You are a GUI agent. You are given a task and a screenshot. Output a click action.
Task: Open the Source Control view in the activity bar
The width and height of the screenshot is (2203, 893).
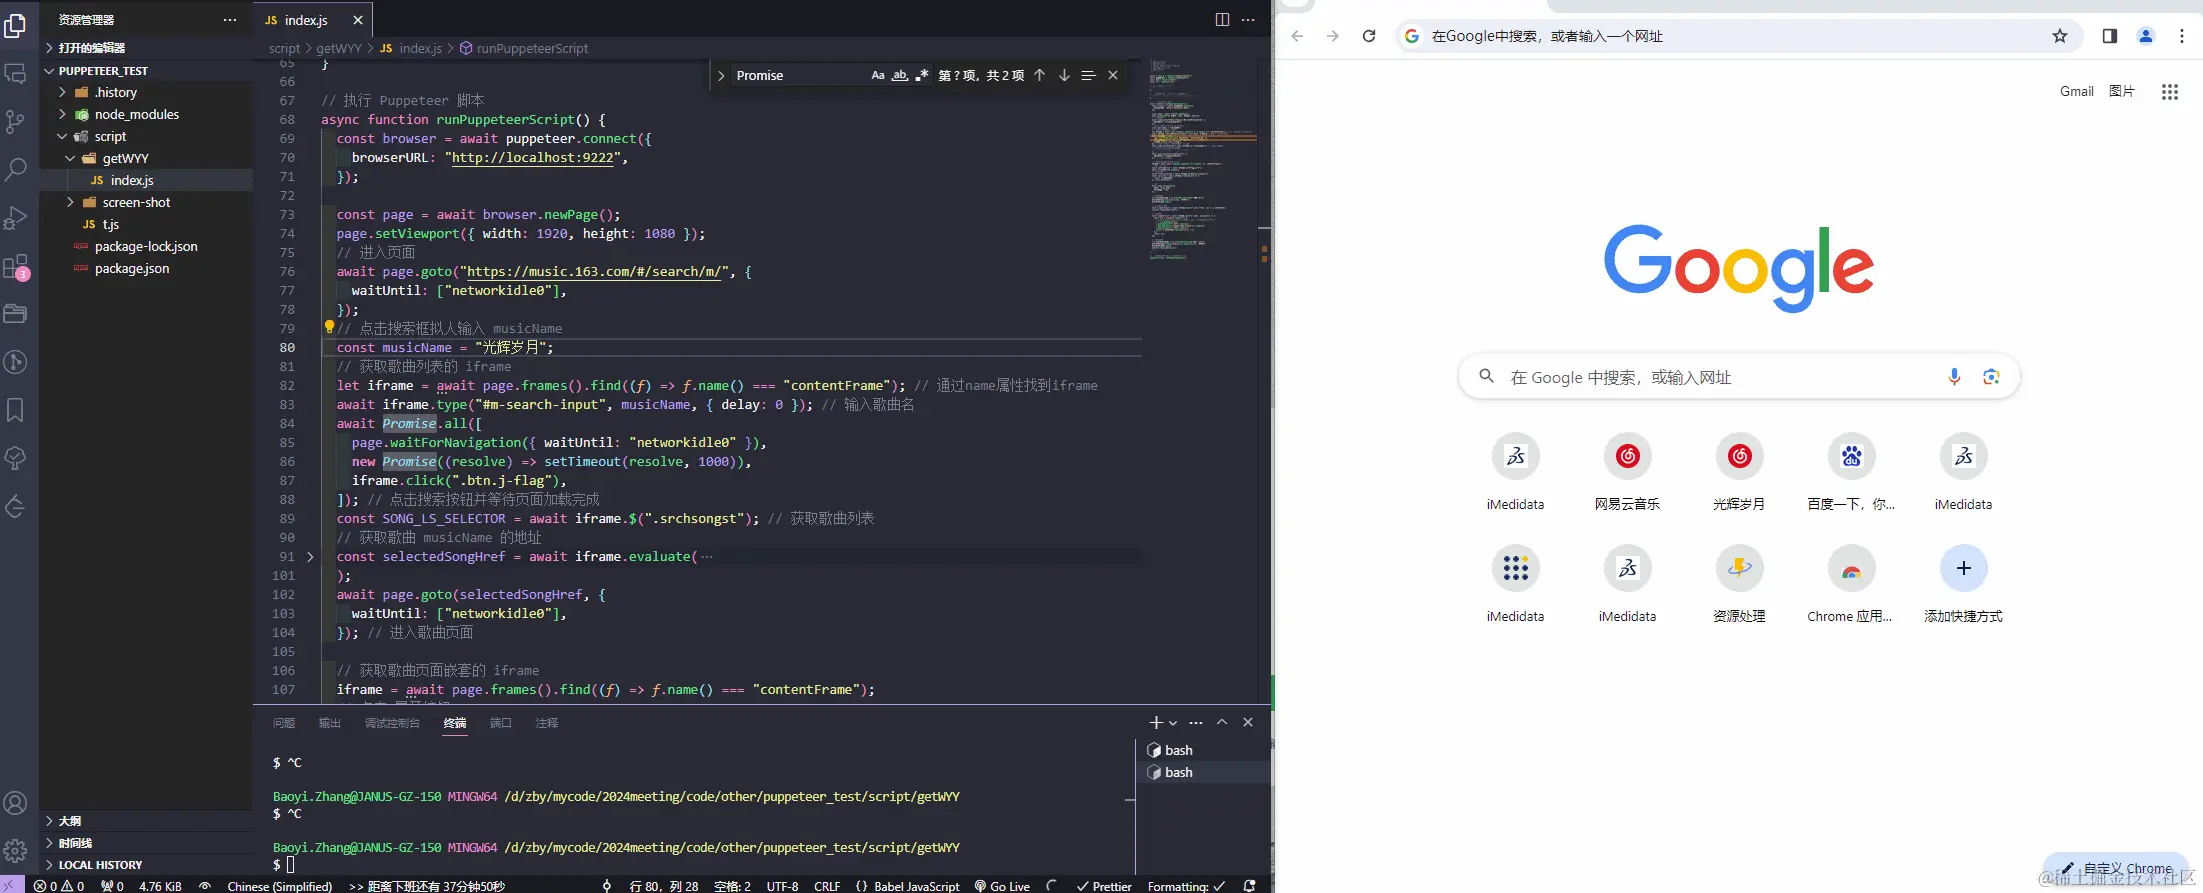(16, 122)
